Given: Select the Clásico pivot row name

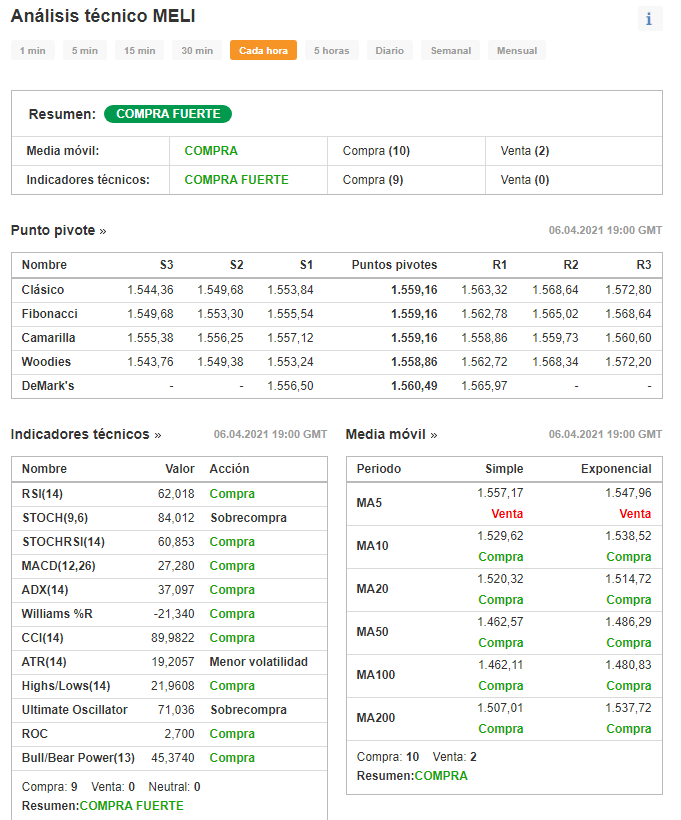Looking at the screenshot, I should click(x=43, y=290).
